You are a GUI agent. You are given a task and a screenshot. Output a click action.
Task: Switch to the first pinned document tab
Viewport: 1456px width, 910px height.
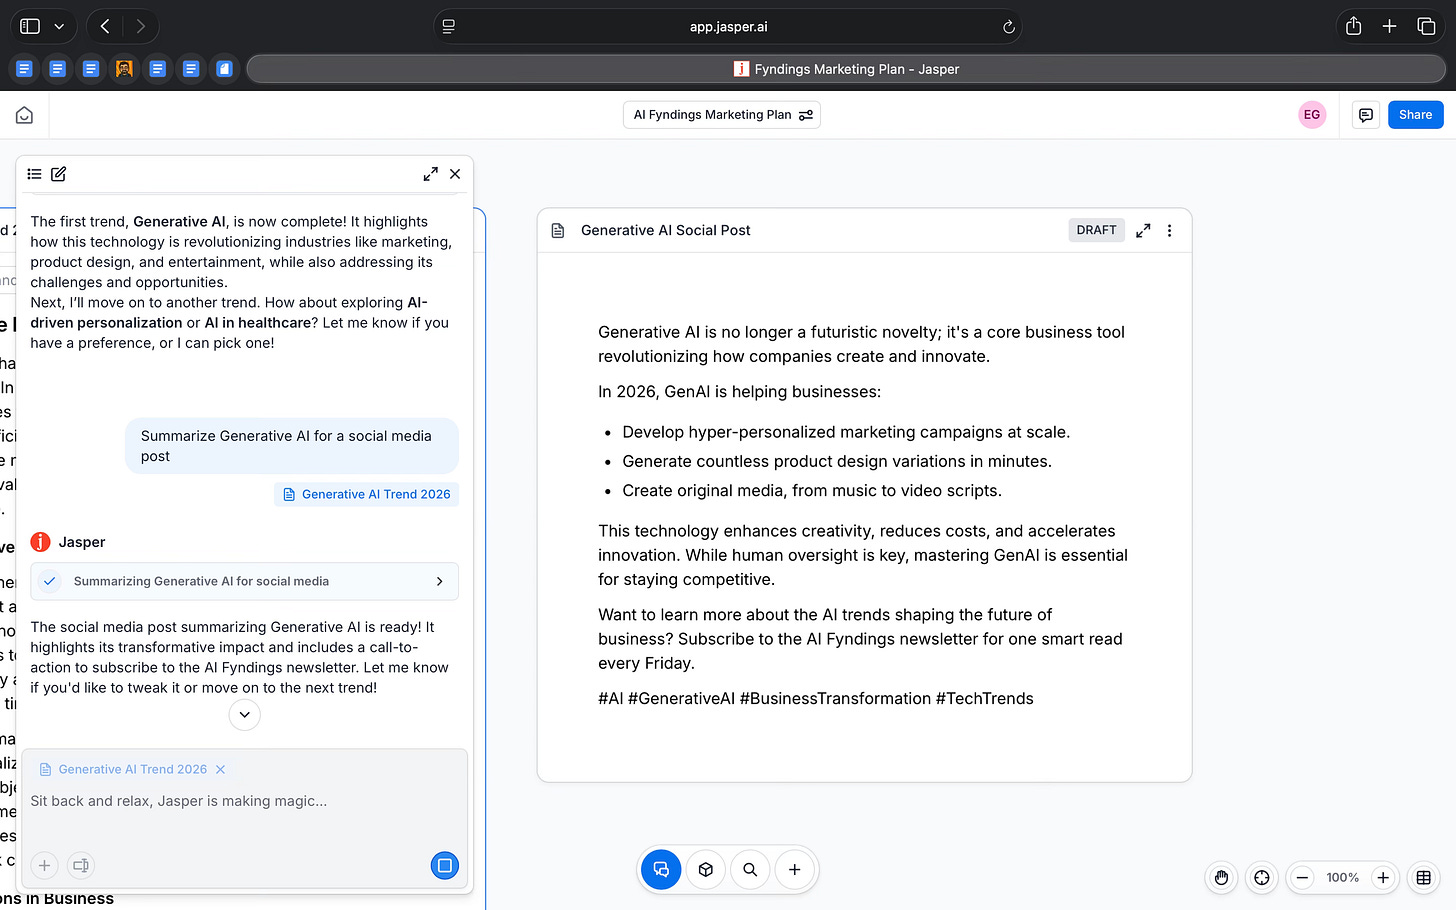24,69
